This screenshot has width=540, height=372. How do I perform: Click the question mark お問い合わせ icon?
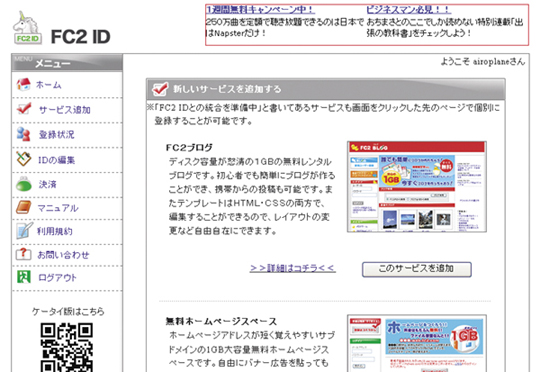pyautogui.click(x=23, y=254)
